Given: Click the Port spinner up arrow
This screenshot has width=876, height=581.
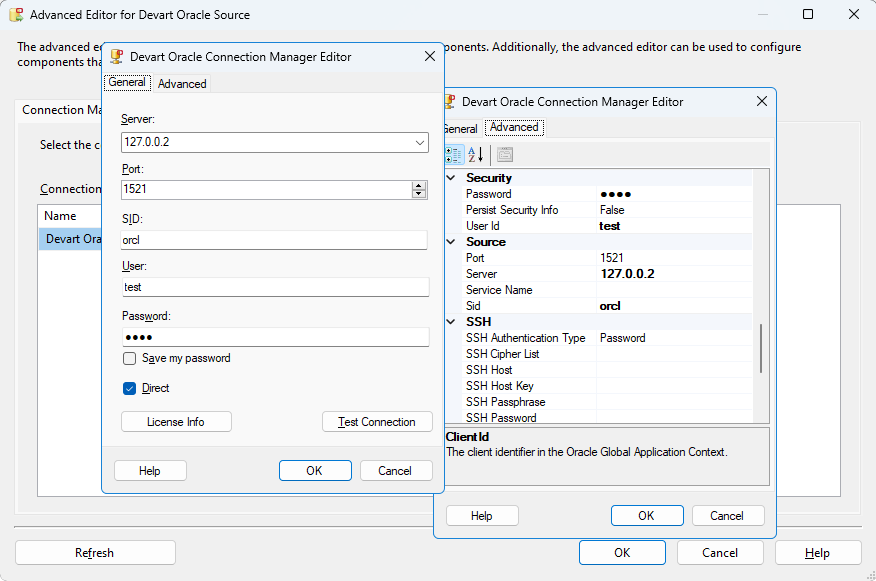Looking at the screenshot, I should click(x=419, y=186).
